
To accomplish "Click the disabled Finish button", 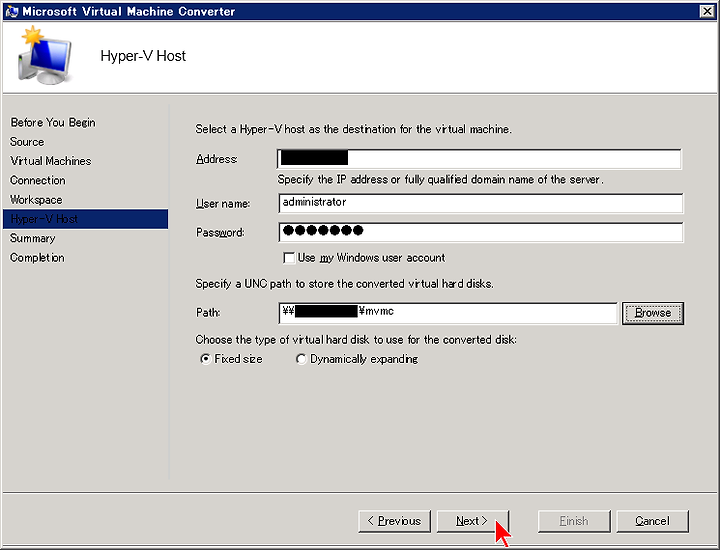I will pos(574,521).
